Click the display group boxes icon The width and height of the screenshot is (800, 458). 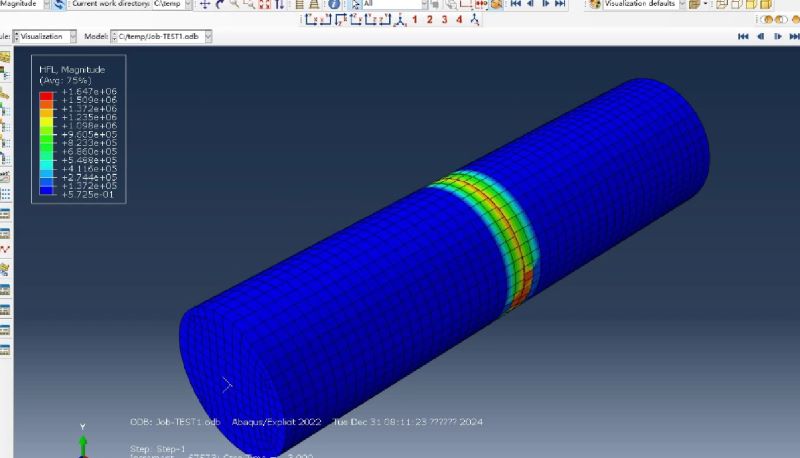[x=694, y=4]
